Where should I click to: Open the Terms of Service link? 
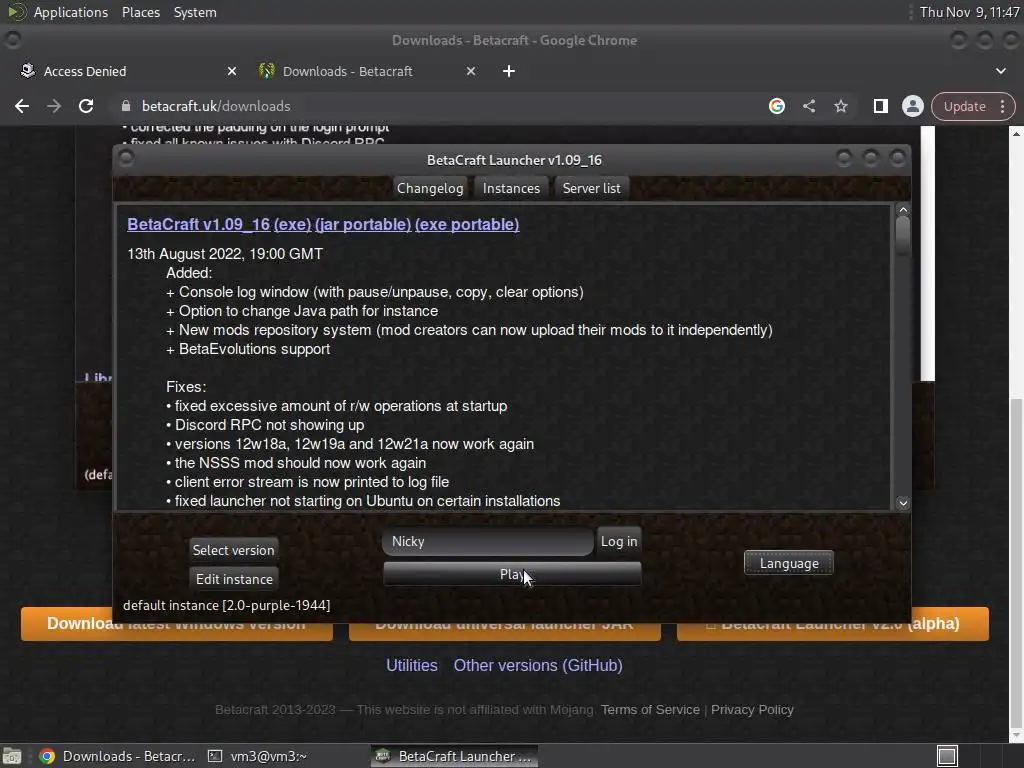click(650, 710)
